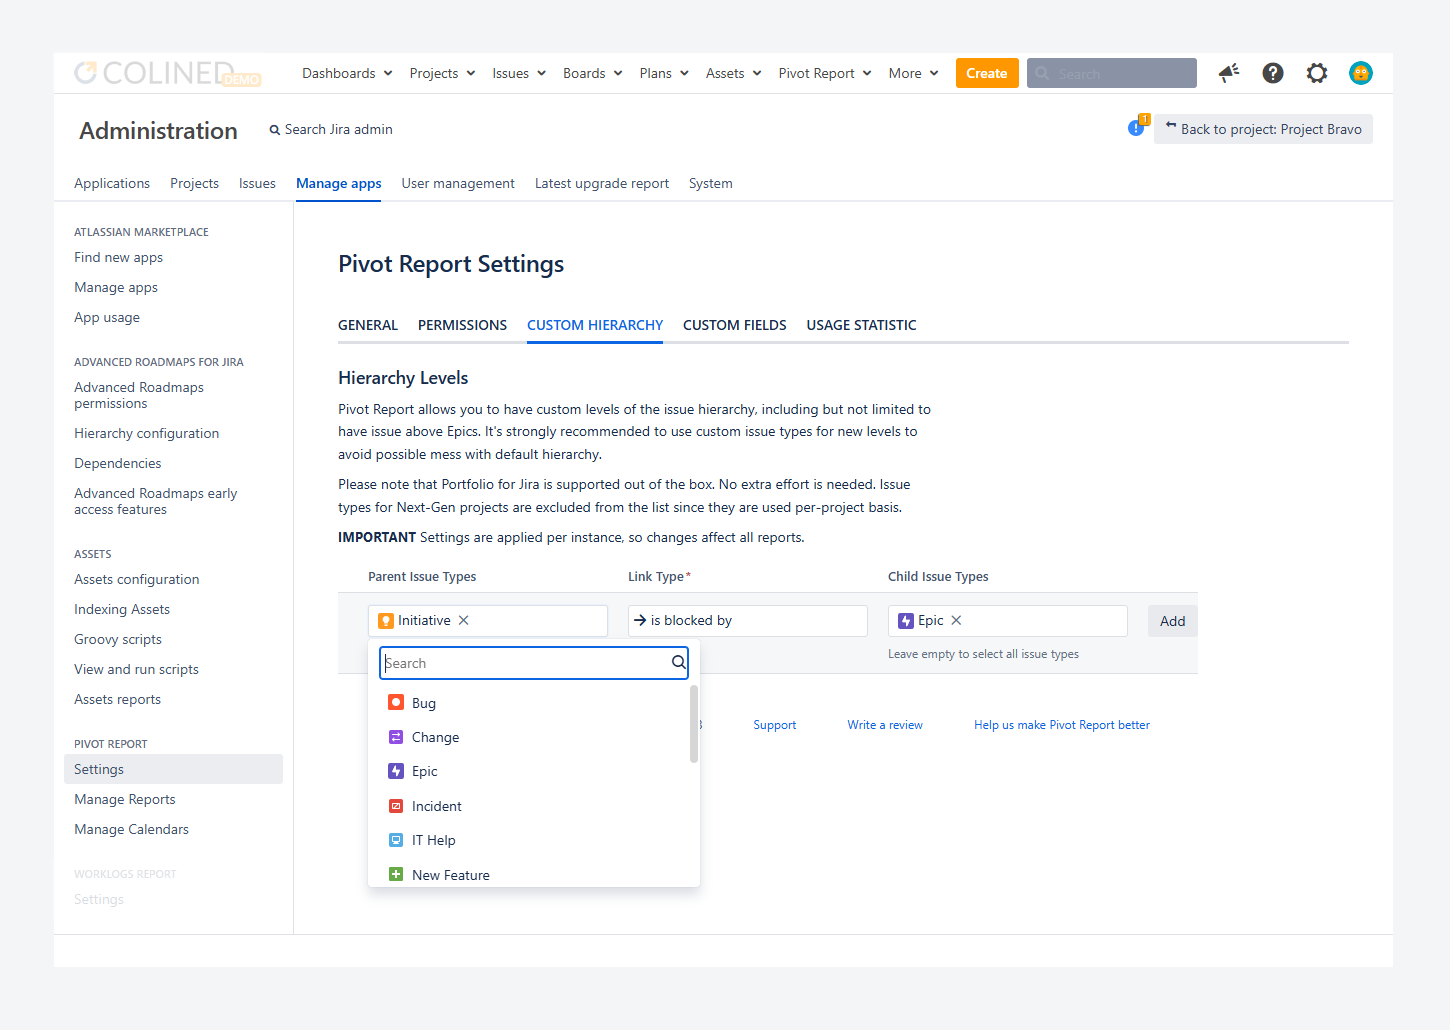Expand the Dashboards menu
The height and width of the screenshot is (1030, 1450).
point(347,73)
